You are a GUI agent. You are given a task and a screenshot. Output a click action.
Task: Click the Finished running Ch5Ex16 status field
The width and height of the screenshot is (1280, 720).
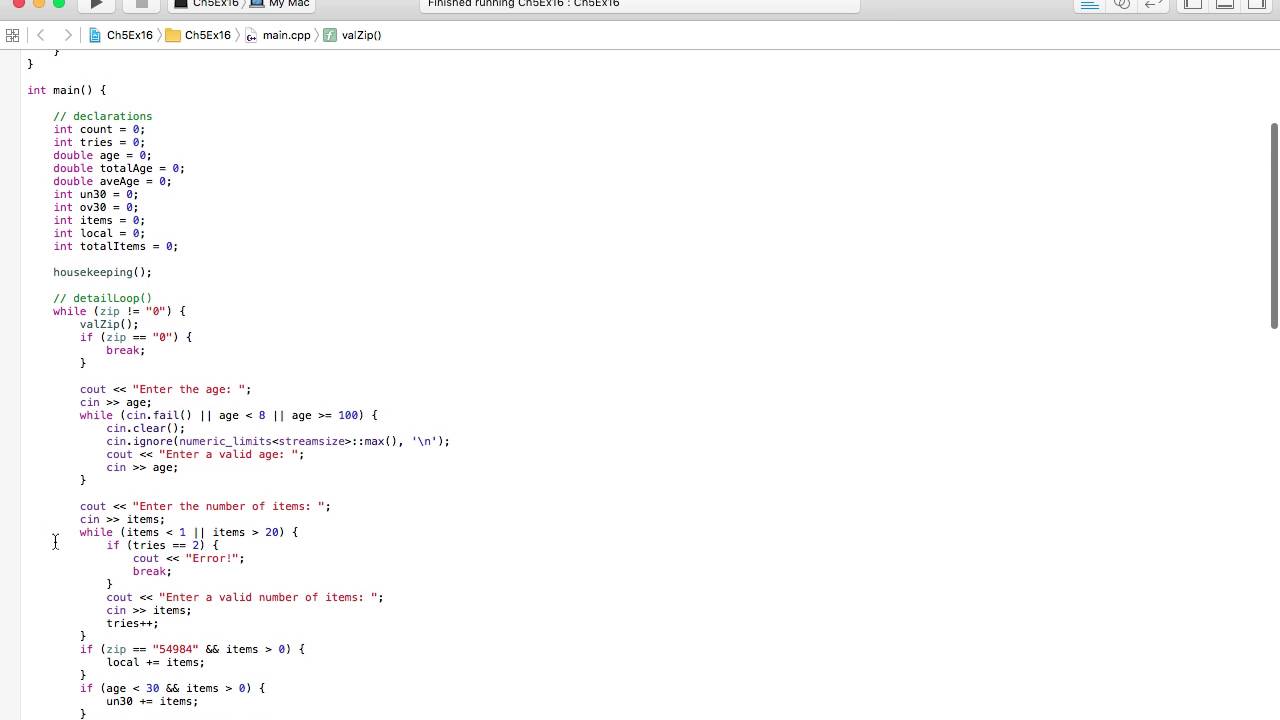click(x=638, y=4)
